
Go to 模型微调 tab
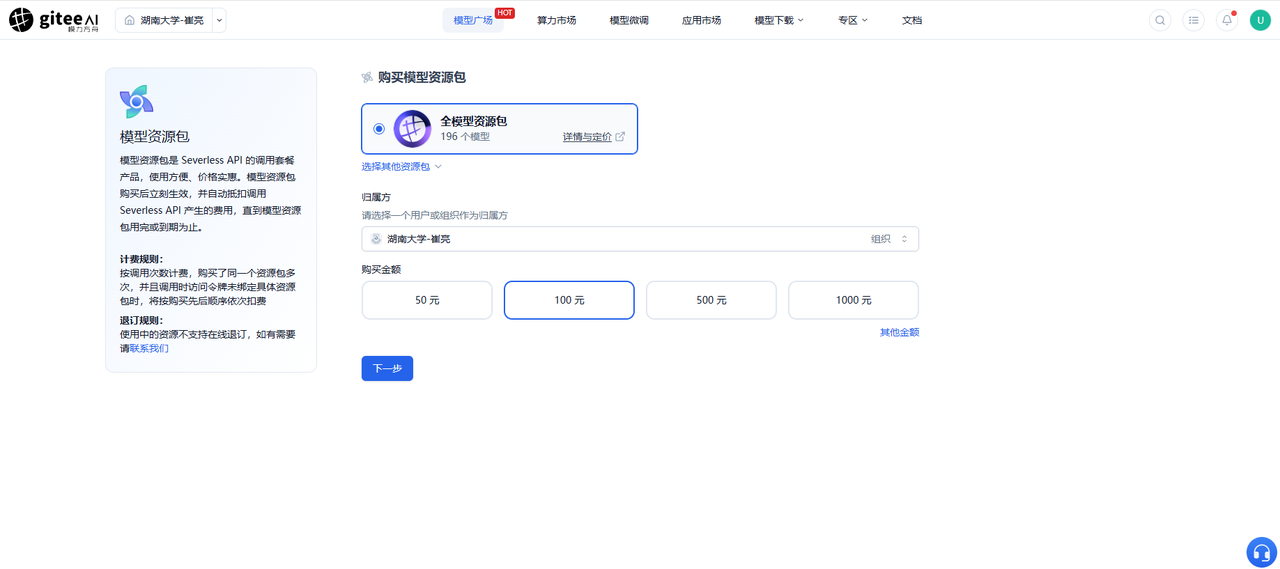[x=629, y=20]
